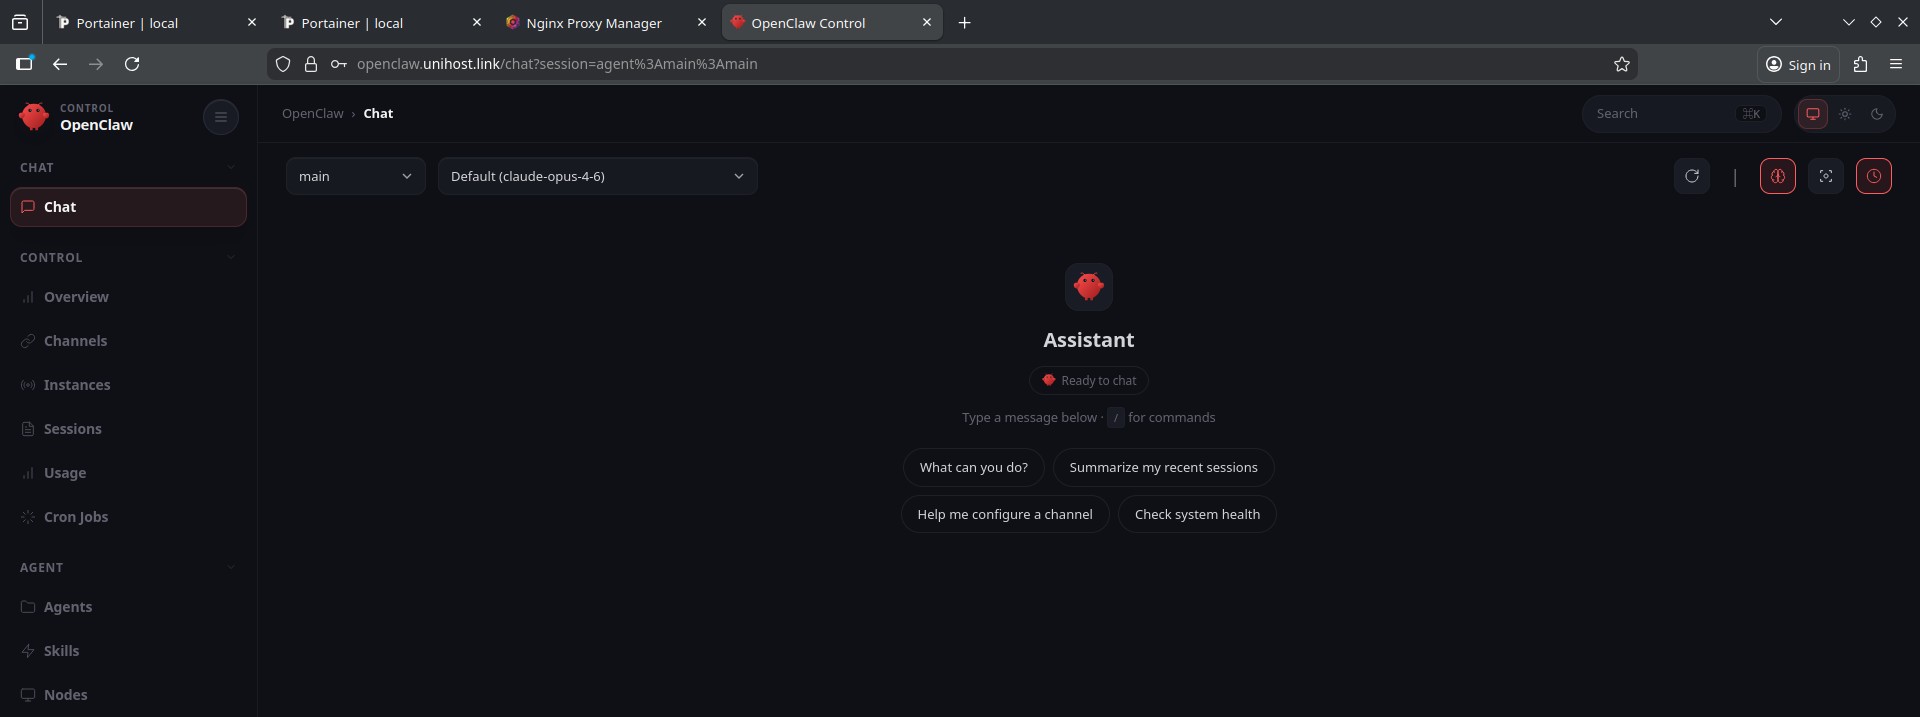Open the Overview page
This screenshot has height=717, width=1920.
(128, 297)
